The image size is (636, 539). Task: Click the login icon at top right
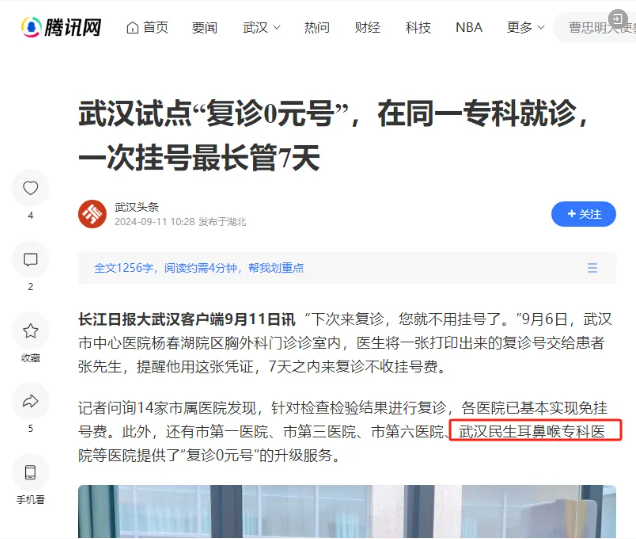(618, 19)
